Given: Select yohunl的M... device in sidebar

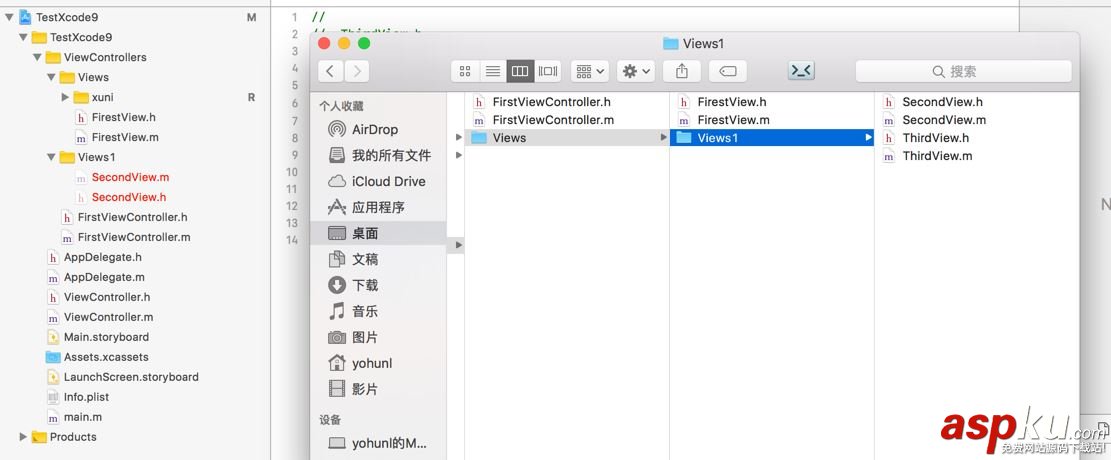Looking at the screenshot, I should coord(378,444).
